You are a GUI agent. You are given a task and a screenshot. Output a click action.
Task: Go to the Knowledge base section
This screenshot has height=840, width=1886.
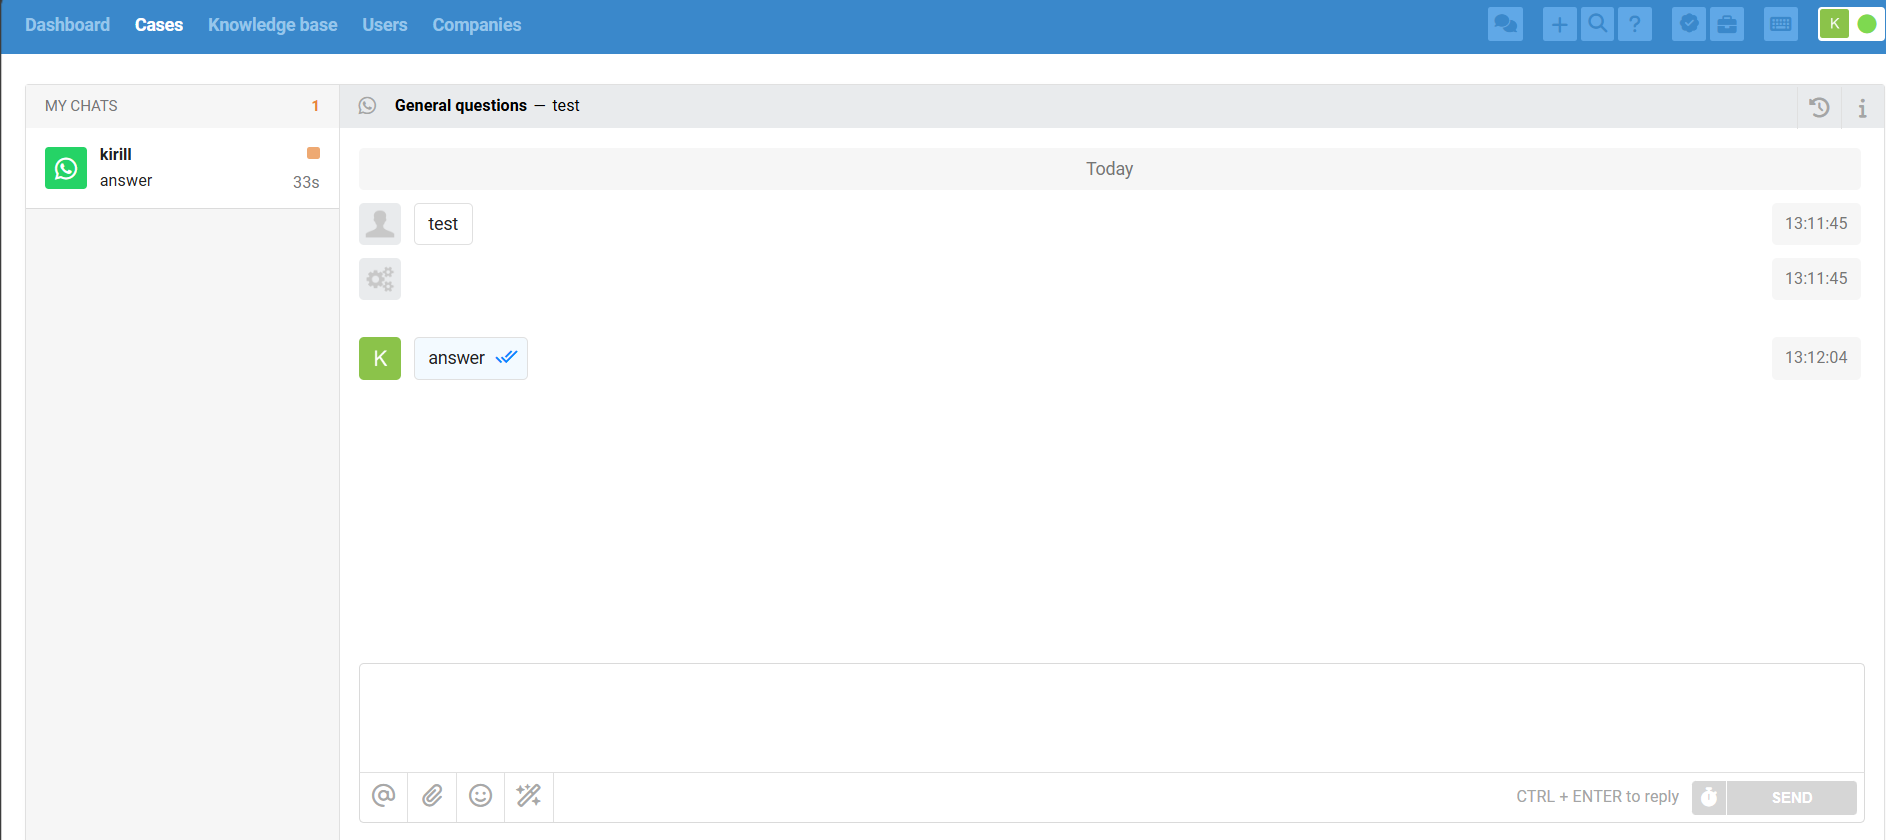(x=272, y=25)
